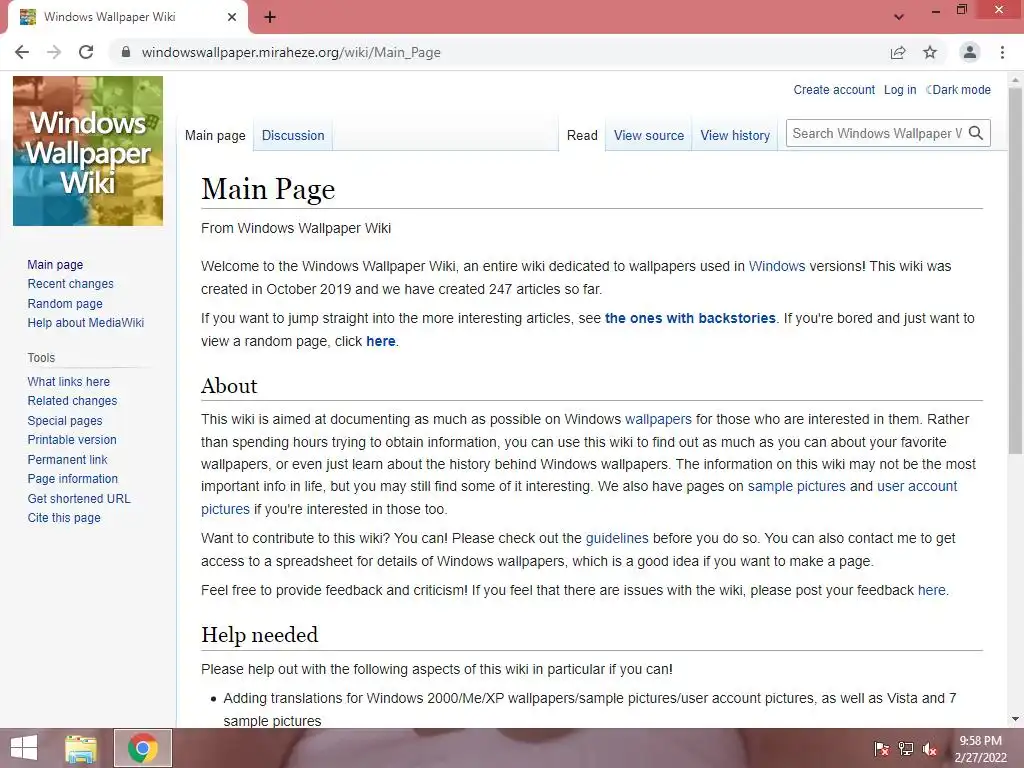Image resolution: width=1024 pixels, height=768 pixels.
Task: Open the taskbar clock showing 9:58 PM
Action: [980, 749]
